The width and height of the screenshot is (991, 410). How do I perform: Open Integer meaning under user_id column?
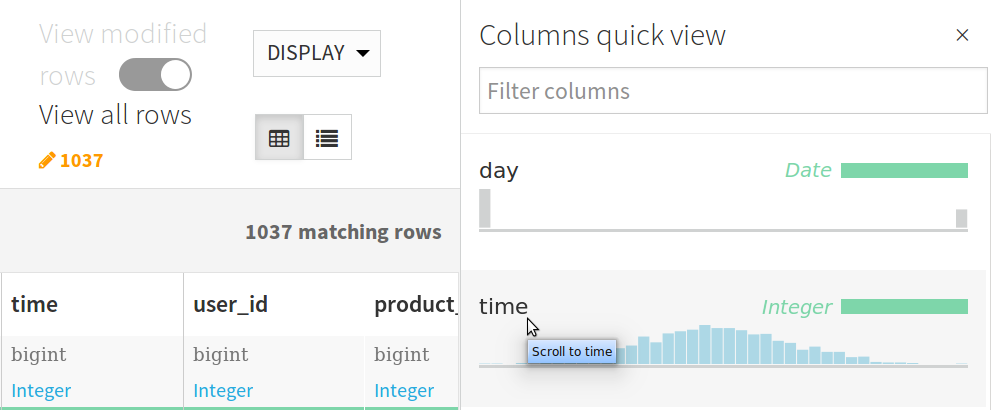pos(223,390)
